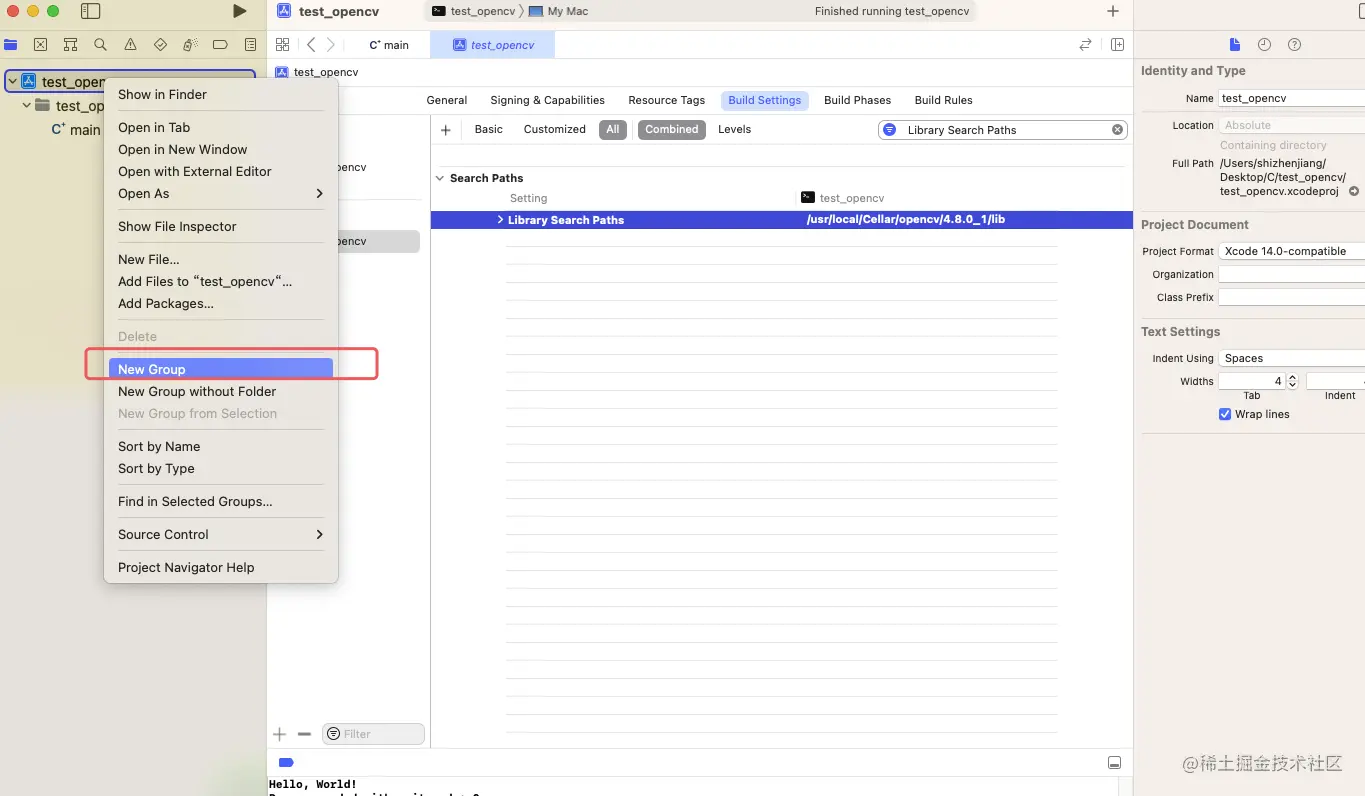The height and width of the screenshot is (796, 1365).
Task: Open the Issue navigator warning icon
Action: pyautogui.click(x=130, y=44)
